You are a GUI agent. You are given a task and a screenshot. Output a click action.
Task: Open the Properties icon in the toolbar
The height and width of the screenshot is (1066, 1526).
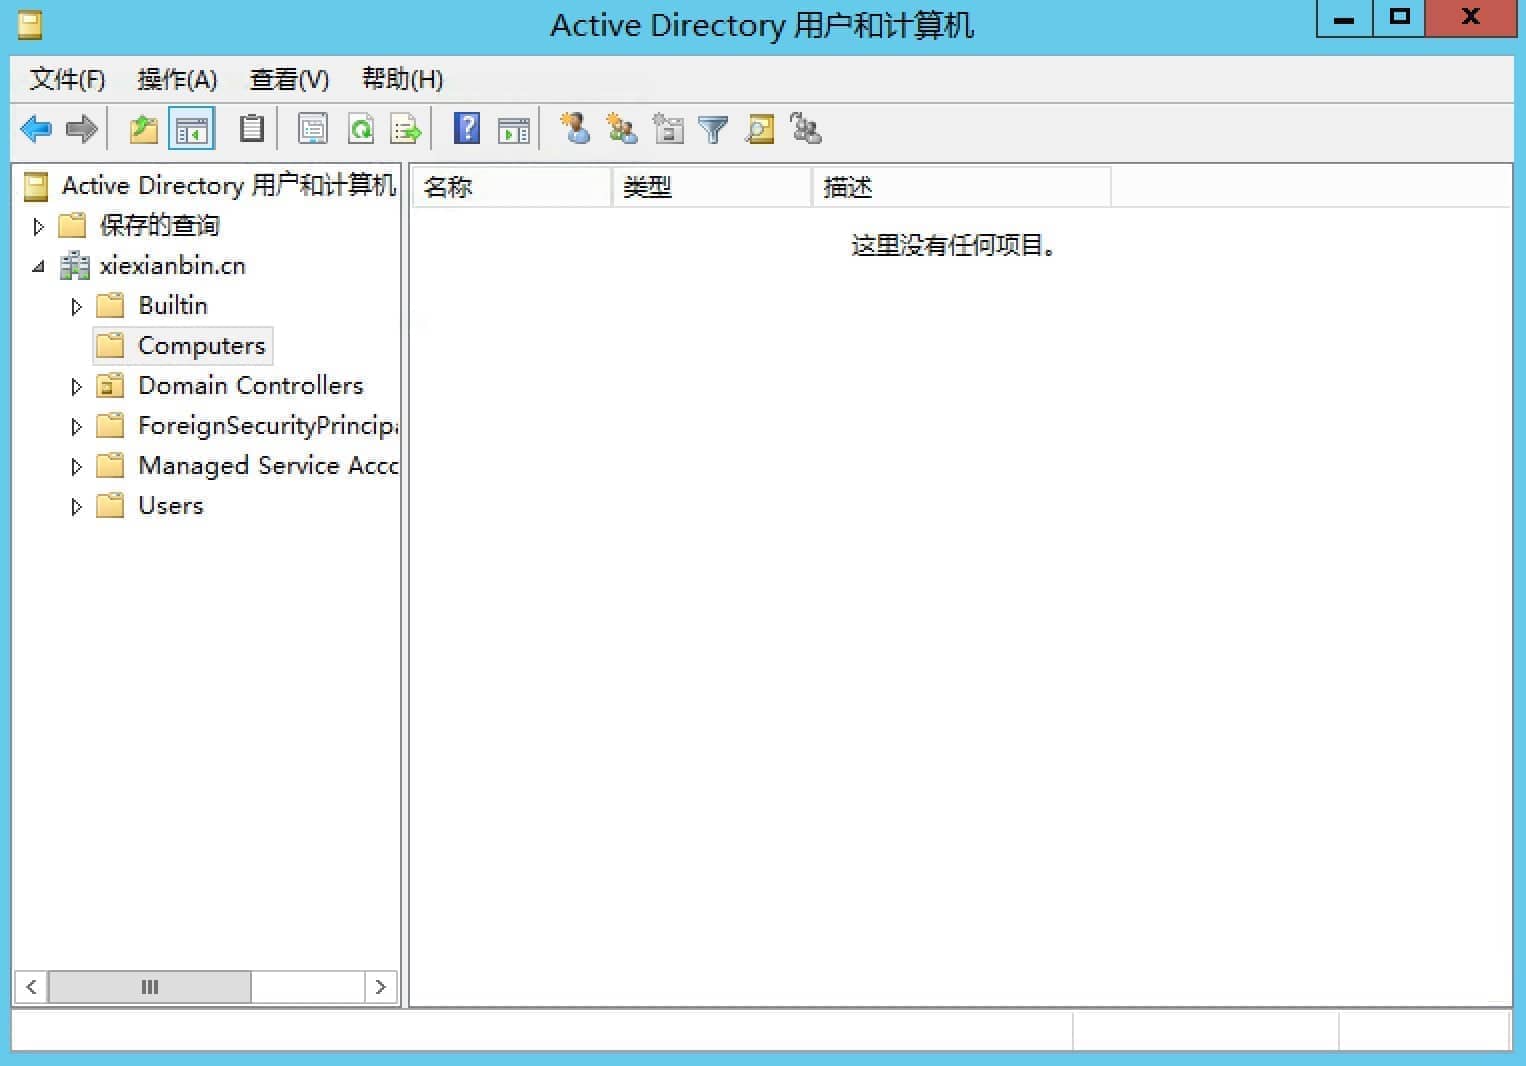click(x=313, y=129)
